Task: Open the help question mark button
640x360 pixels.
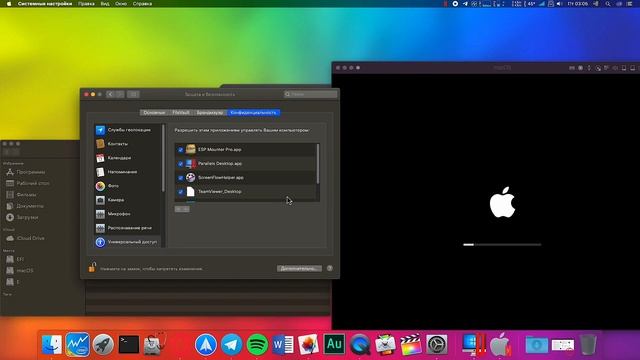Action: [x=330, y=268]
